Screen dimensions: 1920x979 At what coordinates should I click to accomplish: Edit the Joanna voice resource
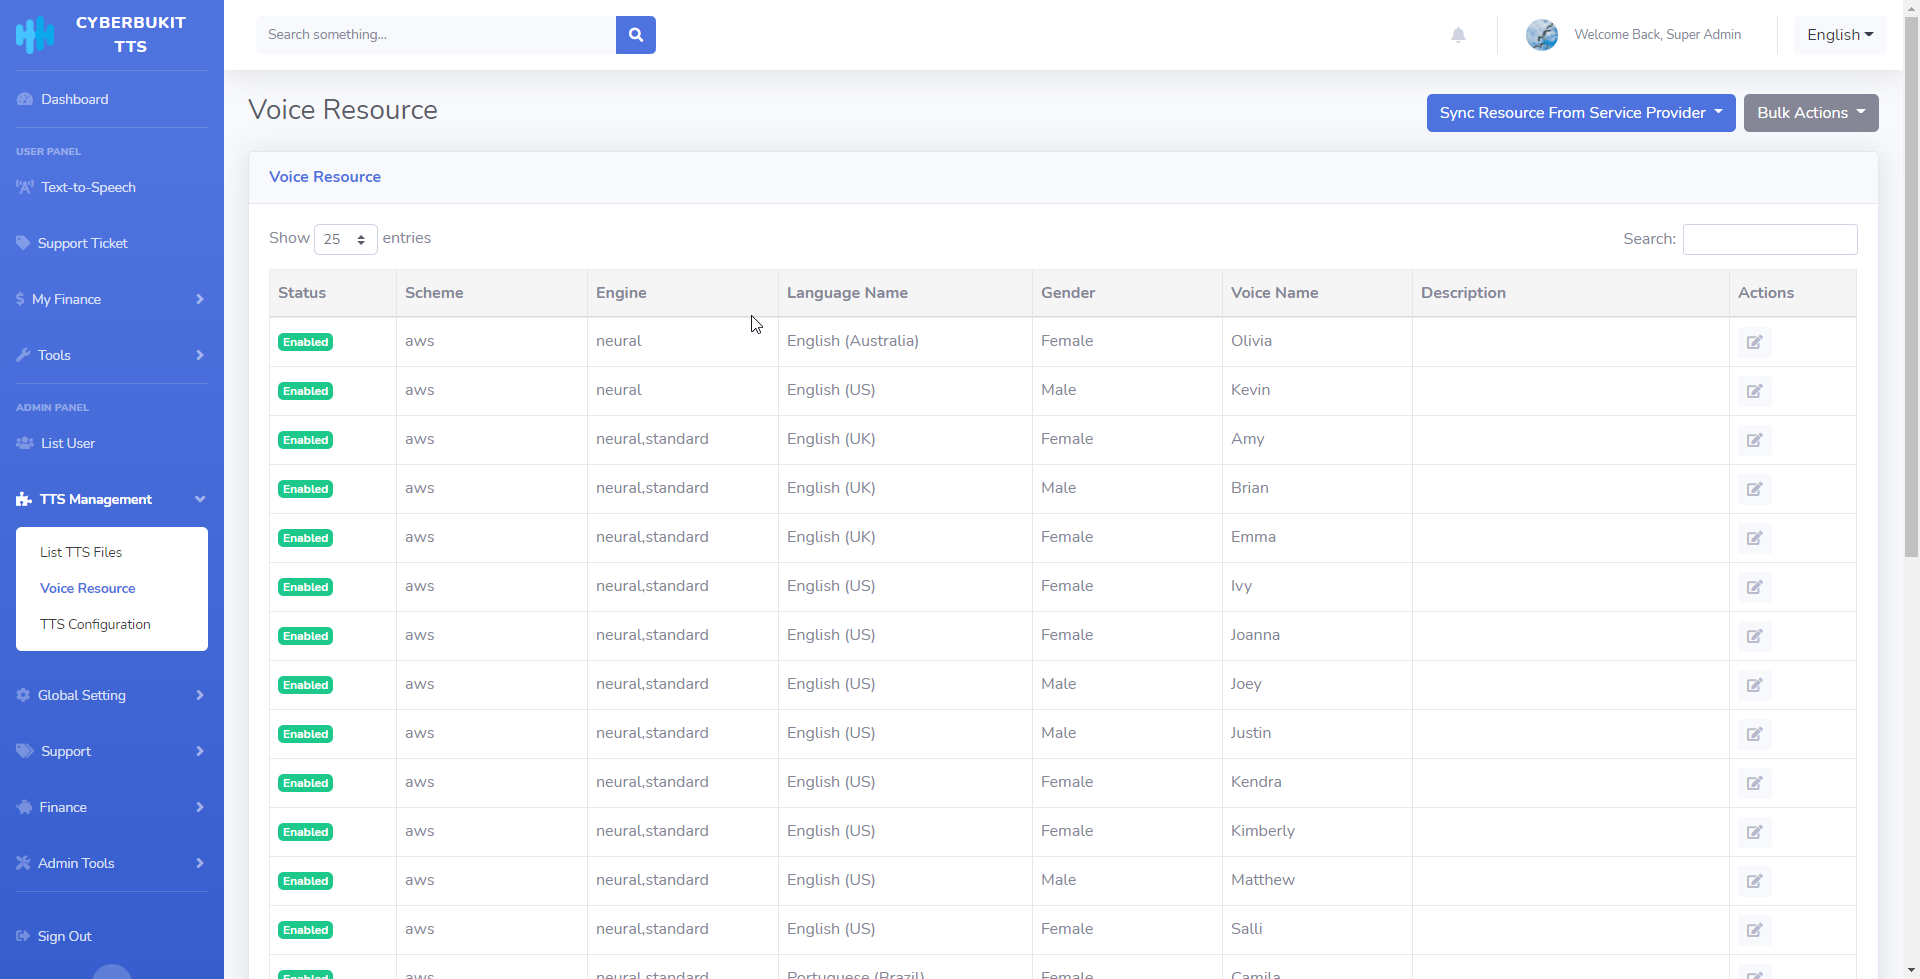[x=1754, y=636]
